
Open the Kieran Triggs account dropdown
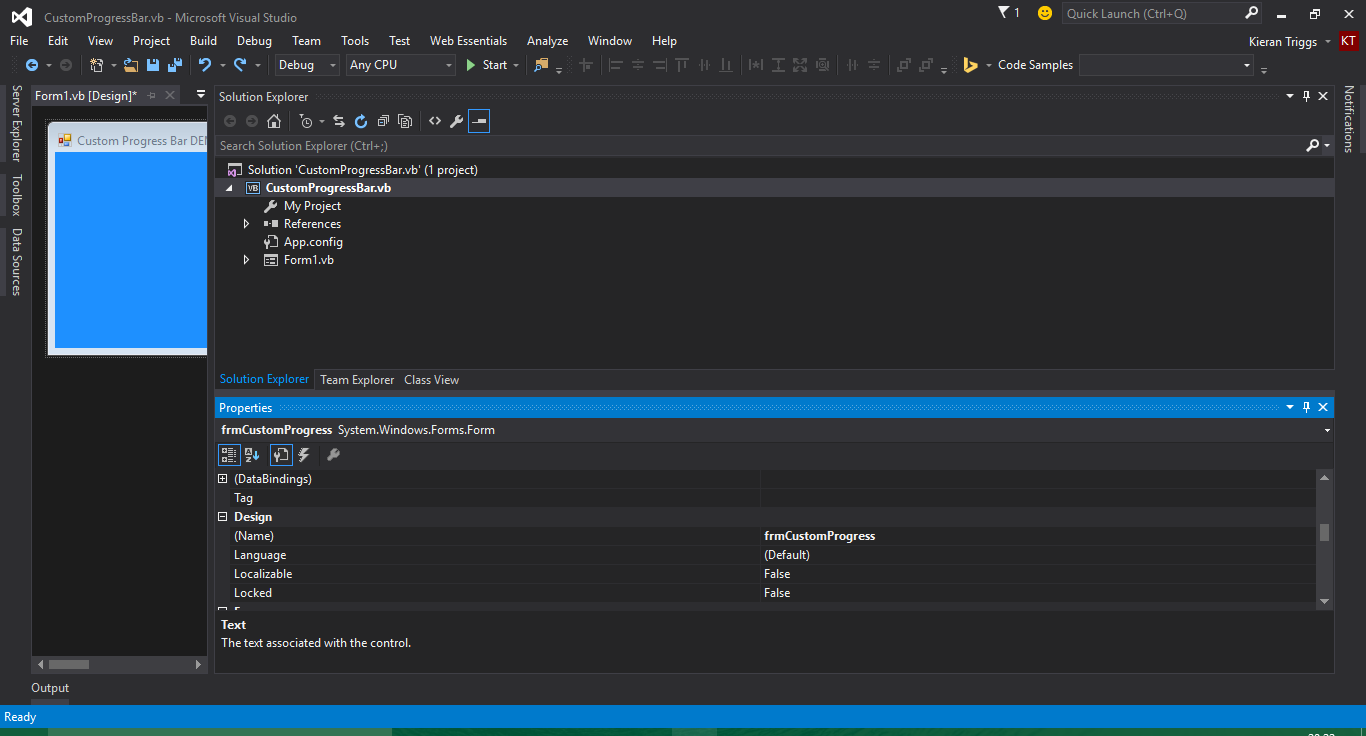pyautogui.click(x=1327, y=42)
